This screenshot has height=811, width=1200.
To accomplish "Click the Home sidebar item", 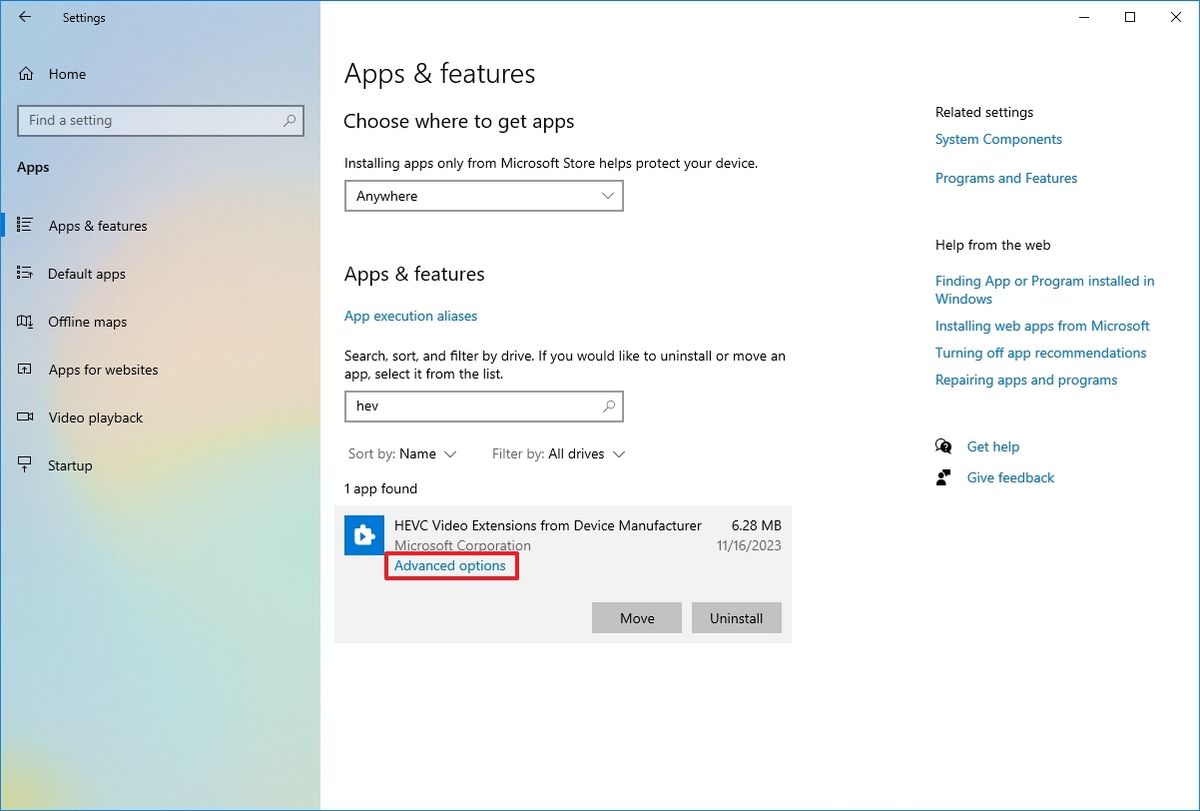I will [67, 73].
